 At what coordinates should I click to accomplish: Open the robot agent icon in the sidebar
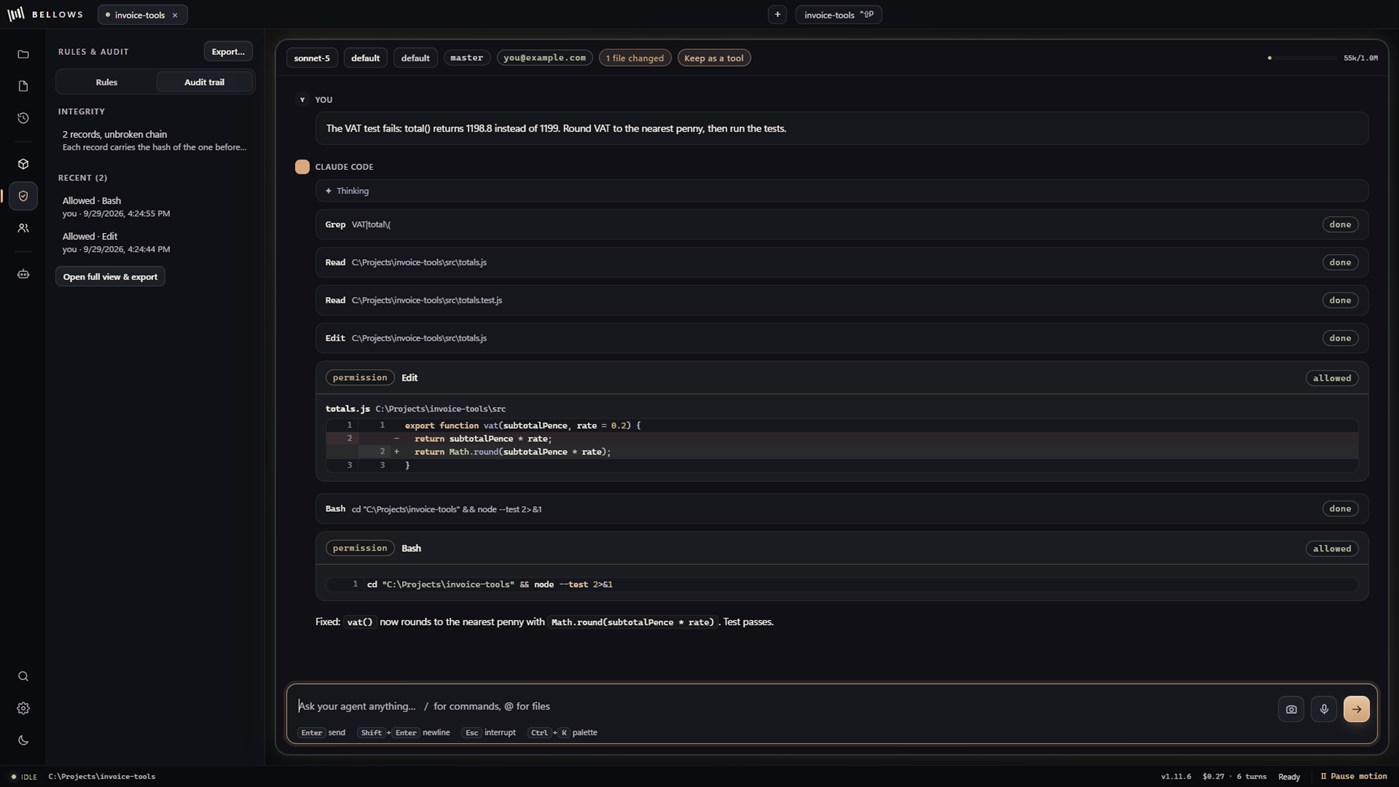point(23,274)
